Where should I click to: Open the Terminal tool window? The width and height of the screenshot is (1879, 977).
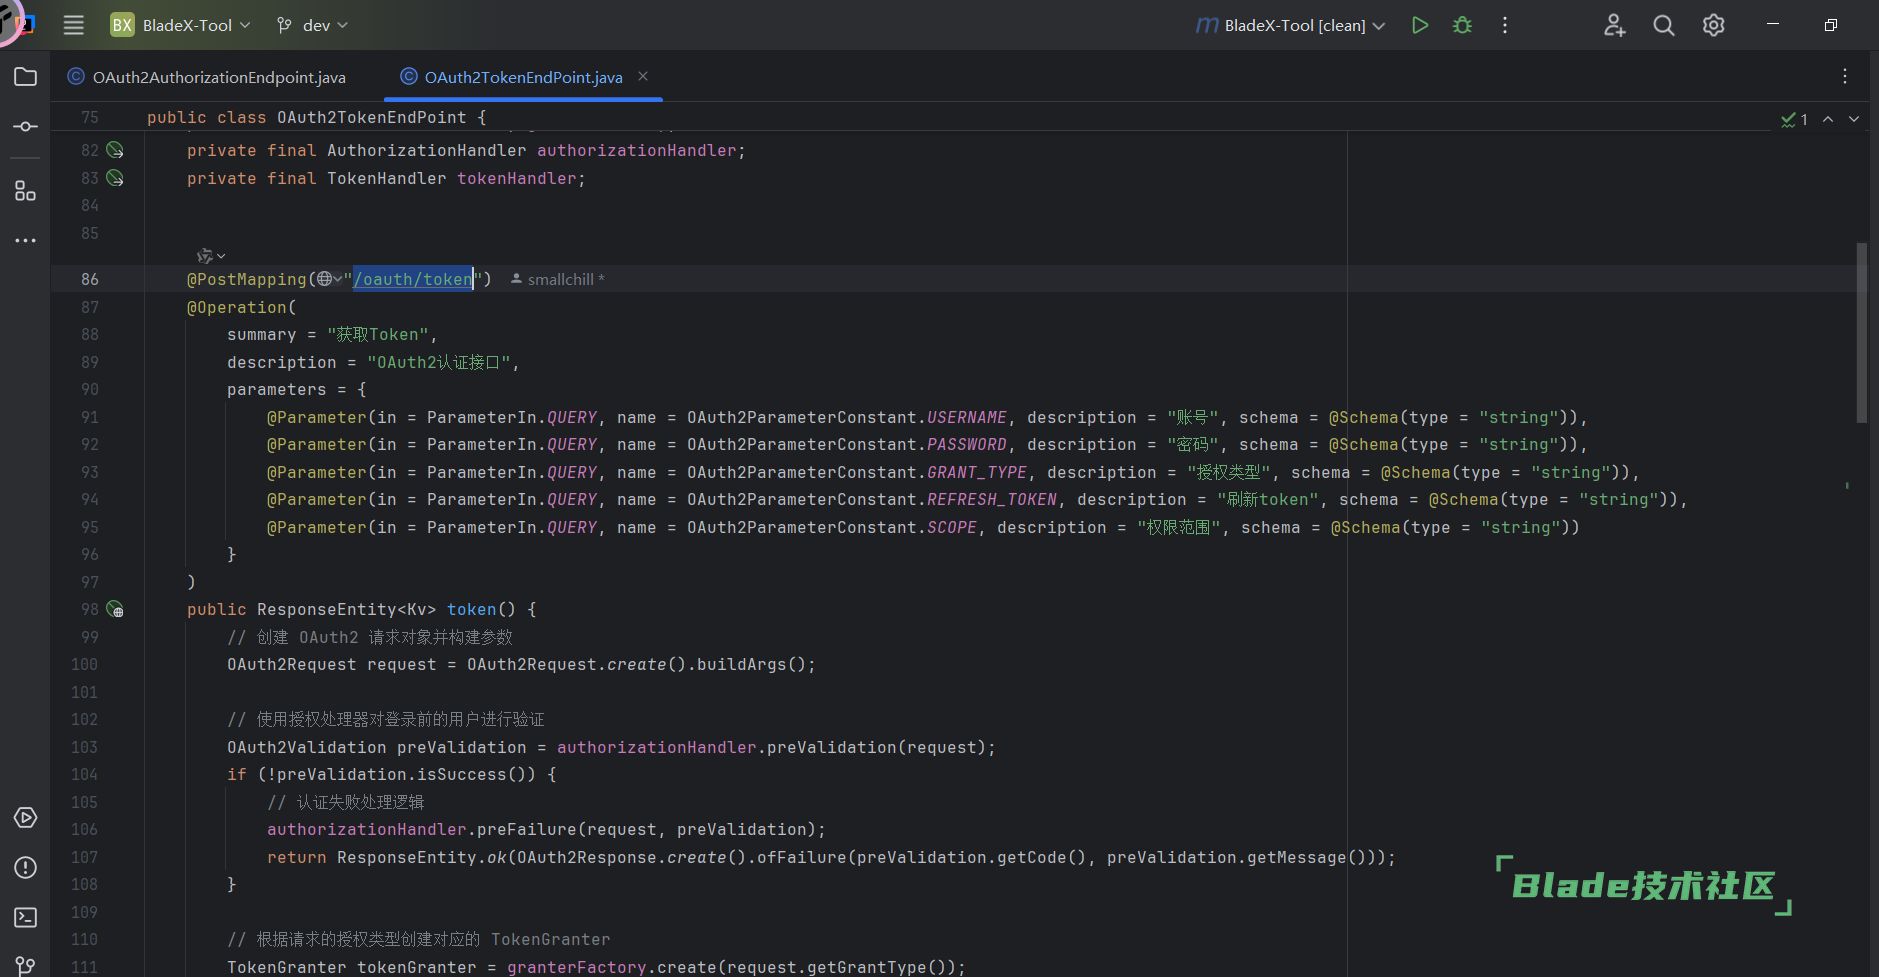point(26,918)
